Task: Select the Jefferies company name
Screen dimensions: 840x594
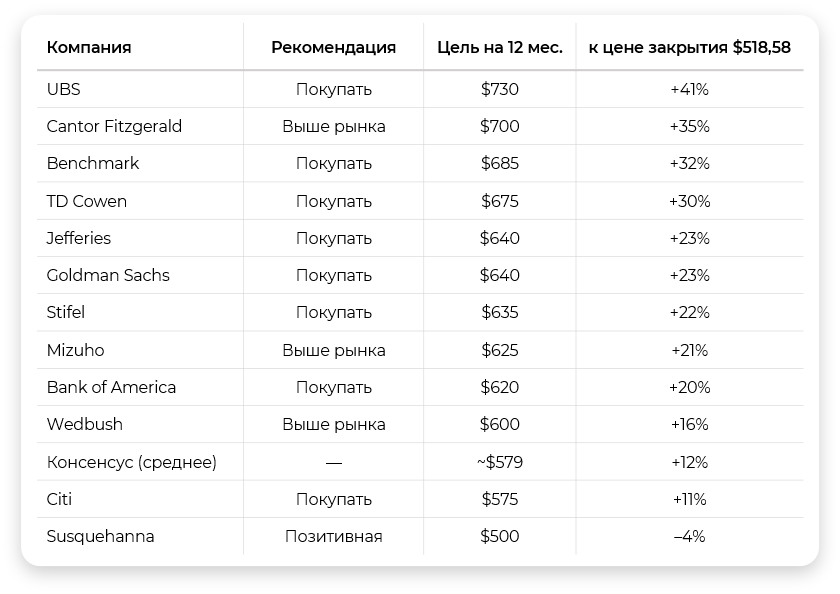Action: tap(79, 238)
